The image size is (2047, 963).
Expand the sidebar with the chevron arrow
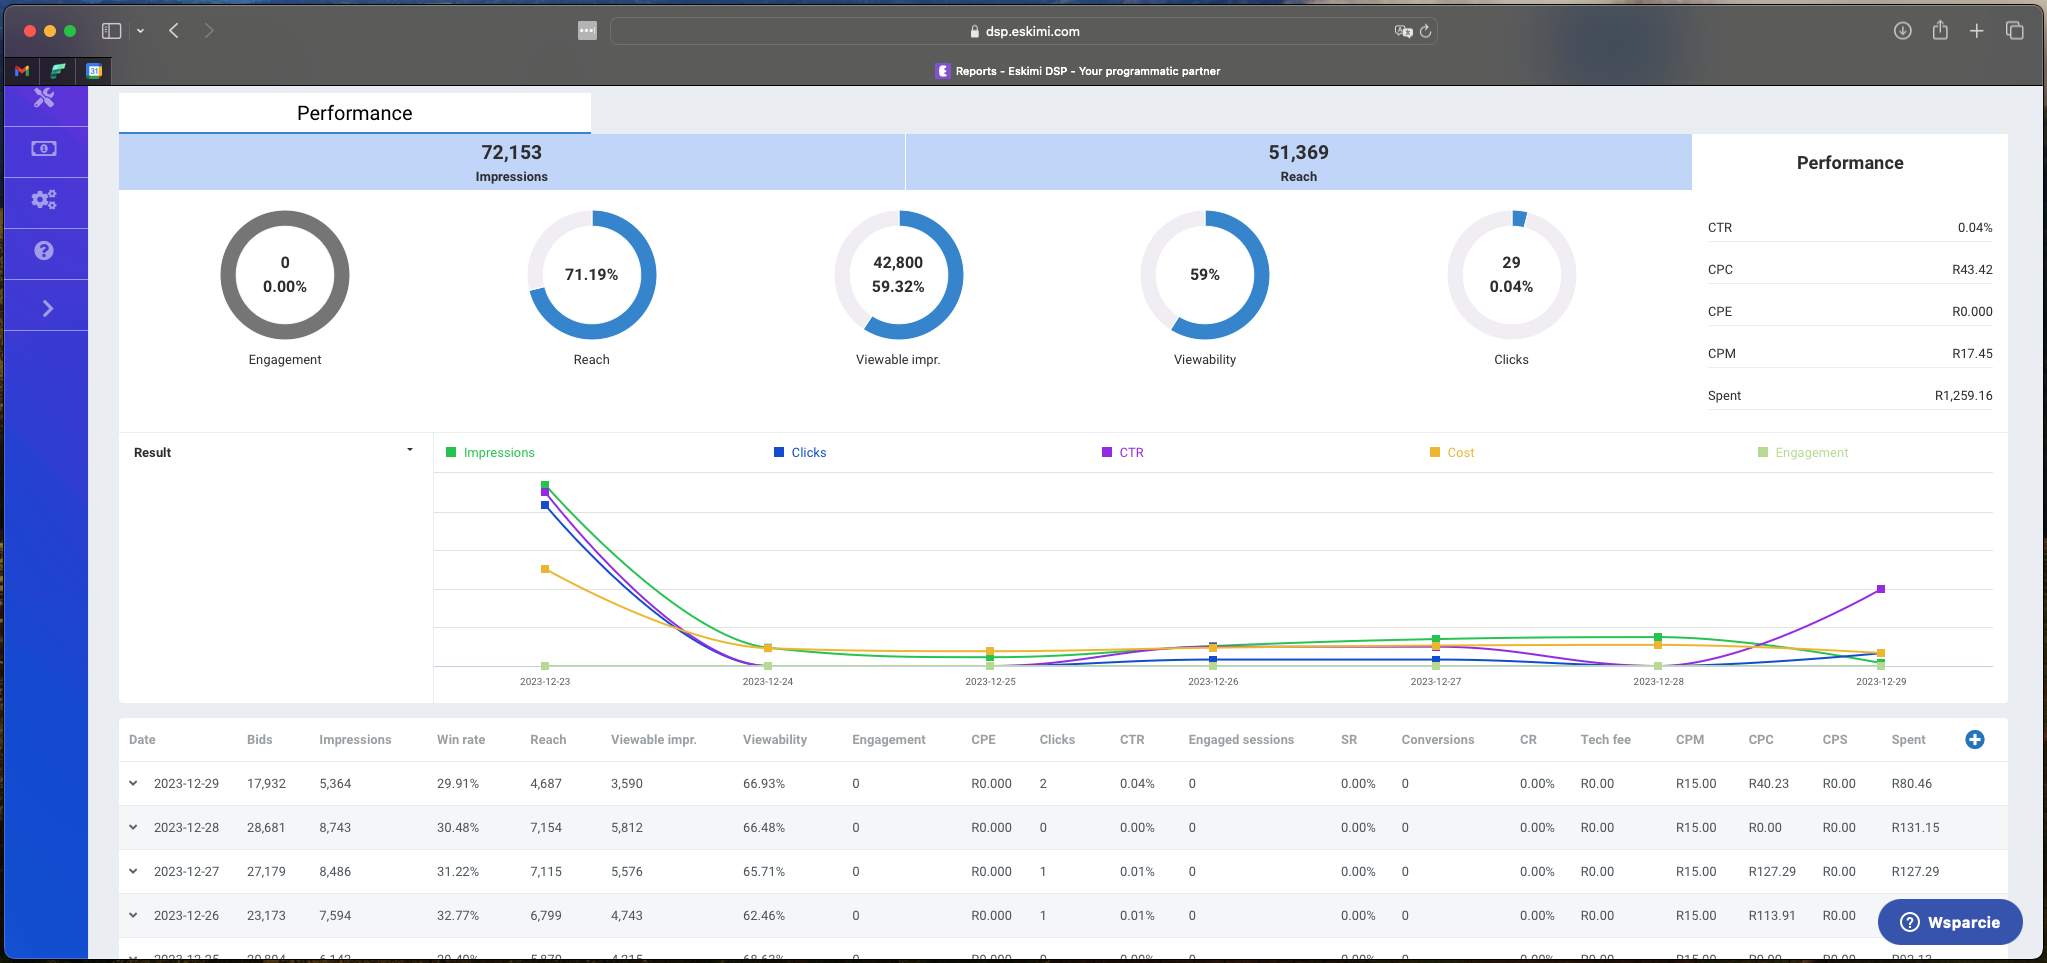click(x=46, y=308)
